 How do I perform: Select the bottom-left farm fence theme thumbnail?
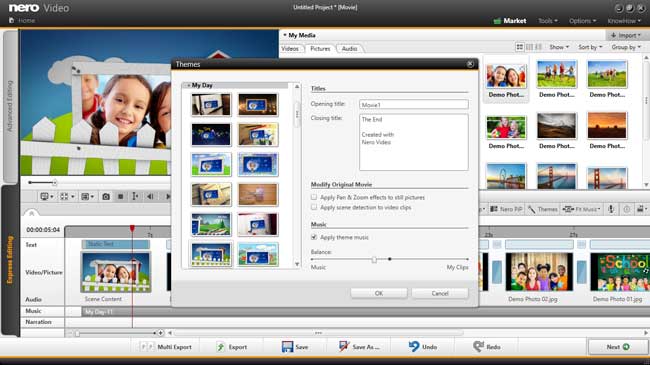211,254
